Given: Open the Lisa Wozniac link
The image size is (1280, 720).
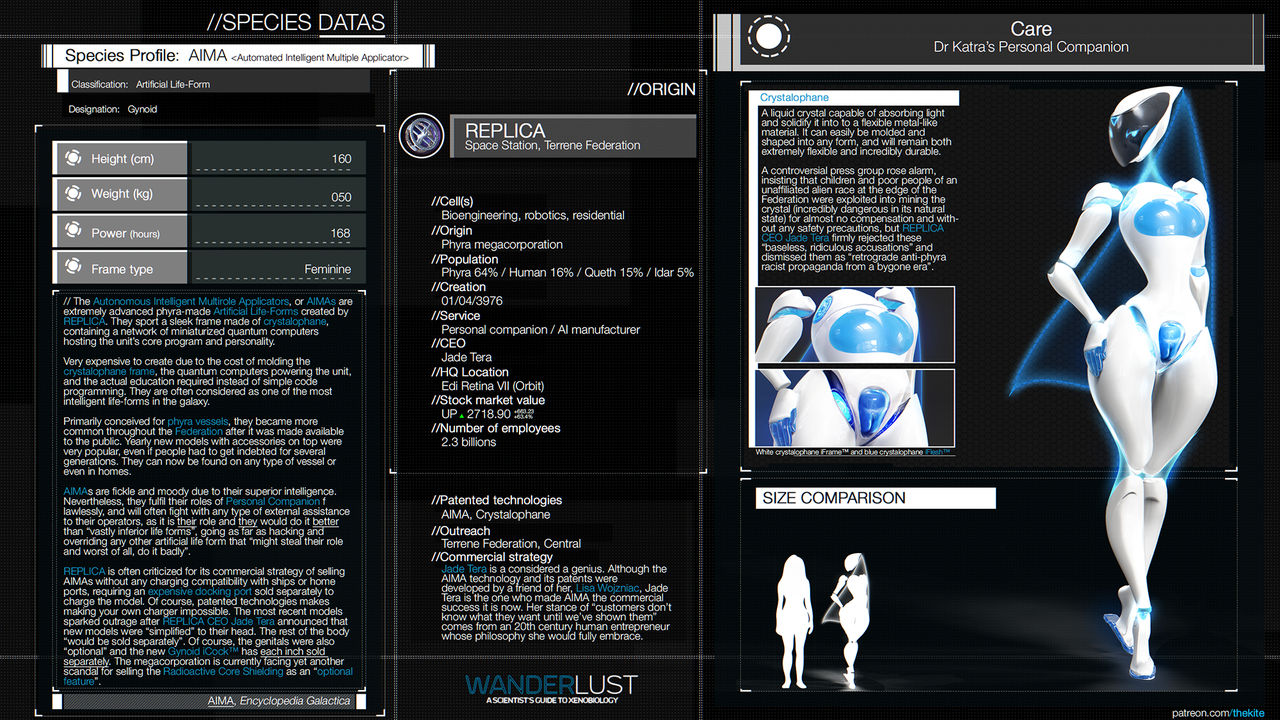Looking at the screenshot, I should point(605,588).
